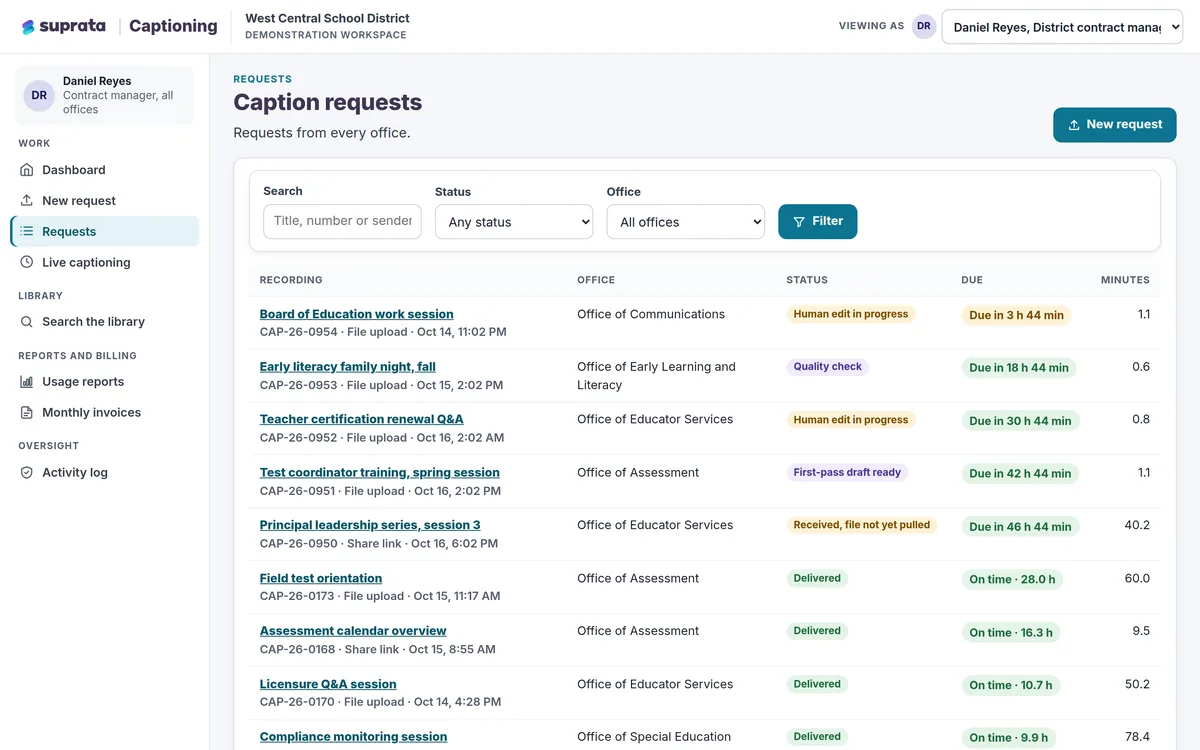Image resolution: width=1200 pixels, height=750 pixels.
Task: Click the Monthly invoices document icon
Action: (x=27, y=413)
